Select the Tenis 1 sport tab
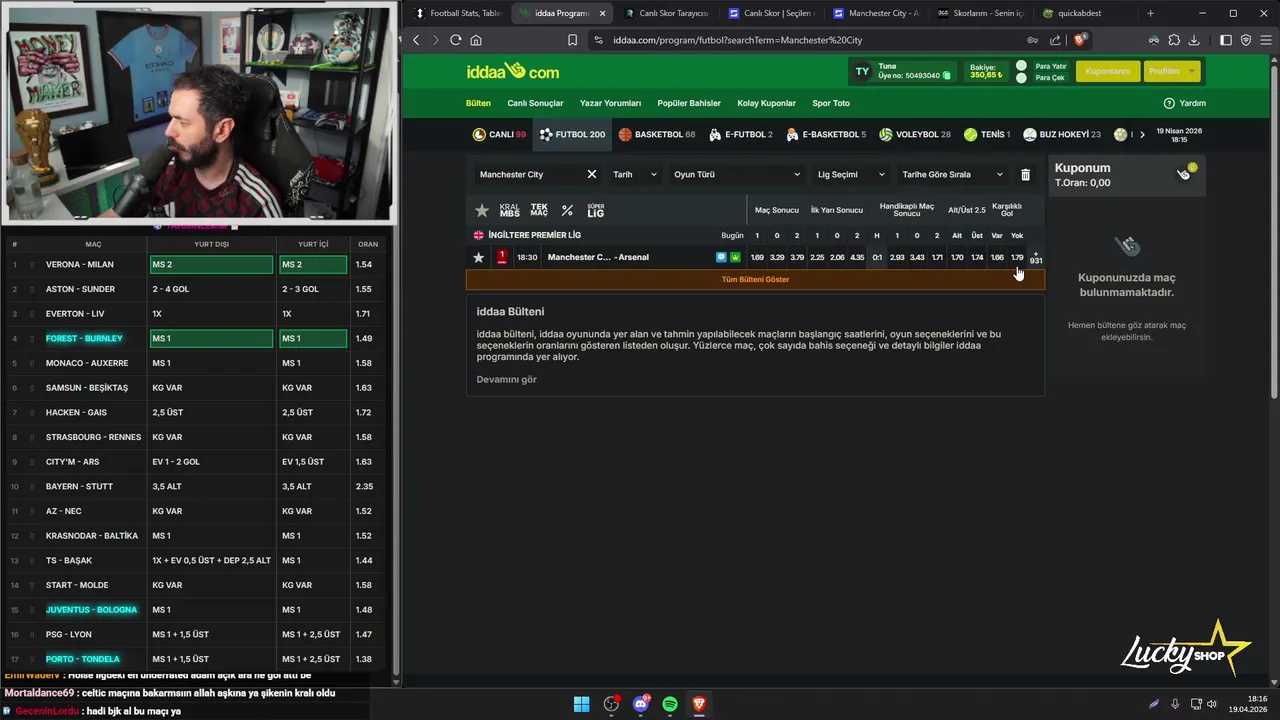Screen dimensions: 1280x720 click(987, 134)
